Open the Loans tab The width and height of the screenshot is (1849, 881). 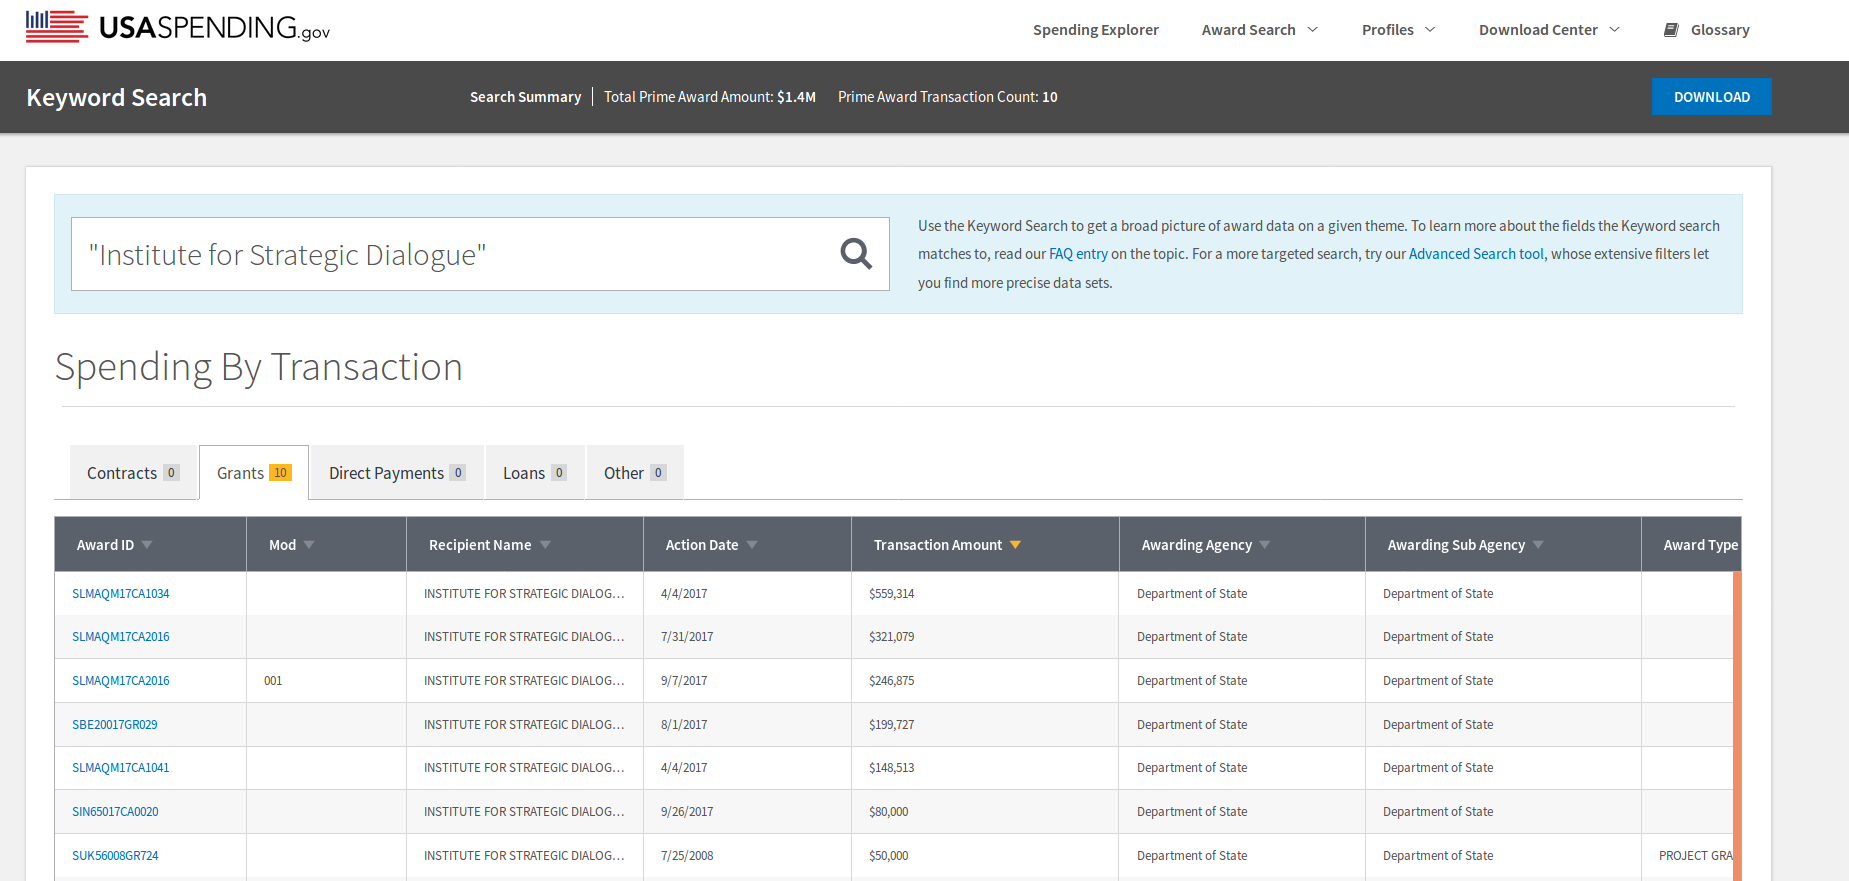pos(534,473)
